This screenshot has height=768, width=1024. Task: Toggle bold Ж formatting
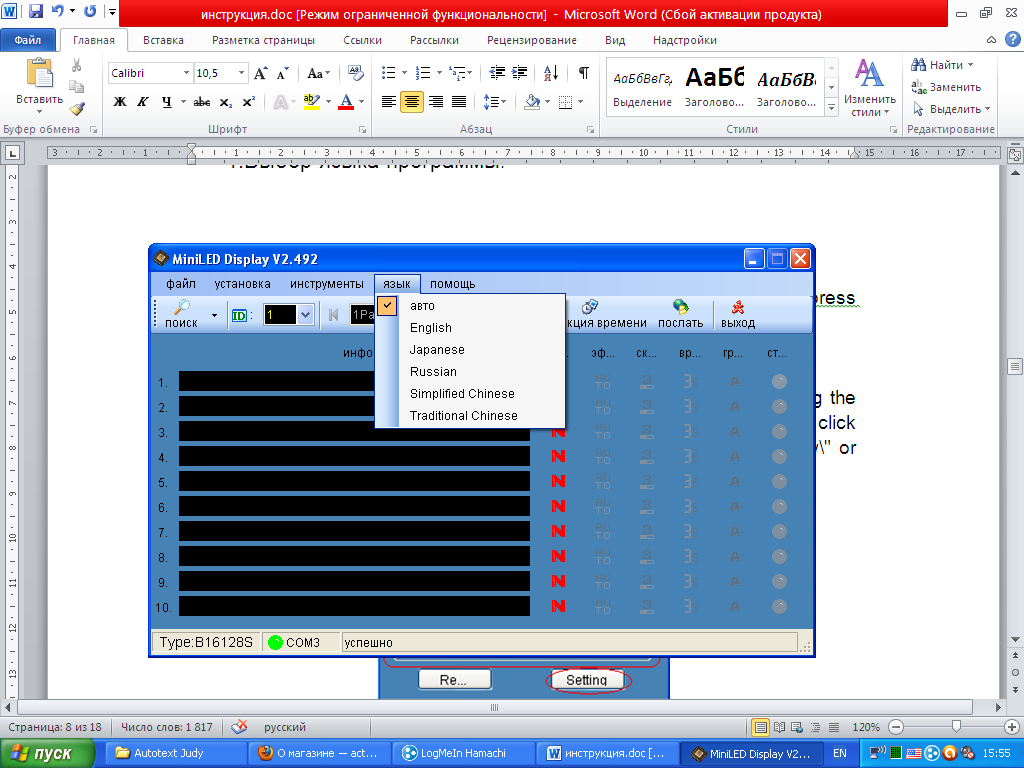pos(120,102)
